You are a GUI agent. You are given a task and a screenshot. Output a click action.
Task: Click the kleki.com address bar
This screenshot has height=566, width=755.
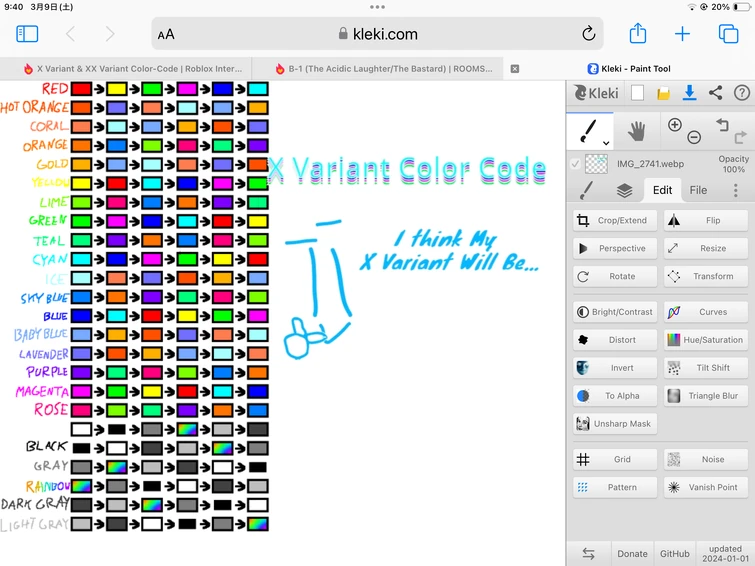coord(378,34)
